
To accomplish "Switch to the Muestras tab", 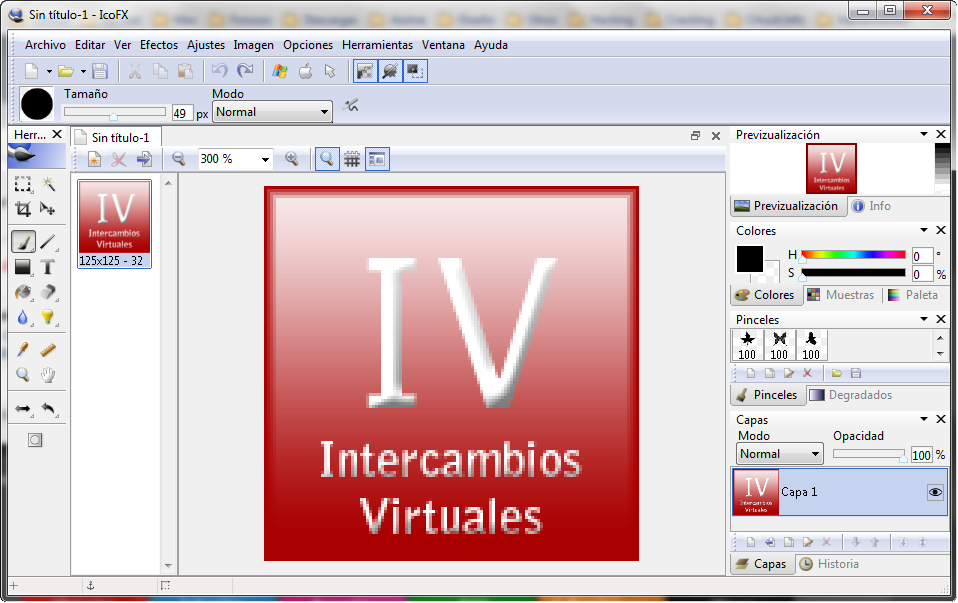I will [x=841, y=295].
